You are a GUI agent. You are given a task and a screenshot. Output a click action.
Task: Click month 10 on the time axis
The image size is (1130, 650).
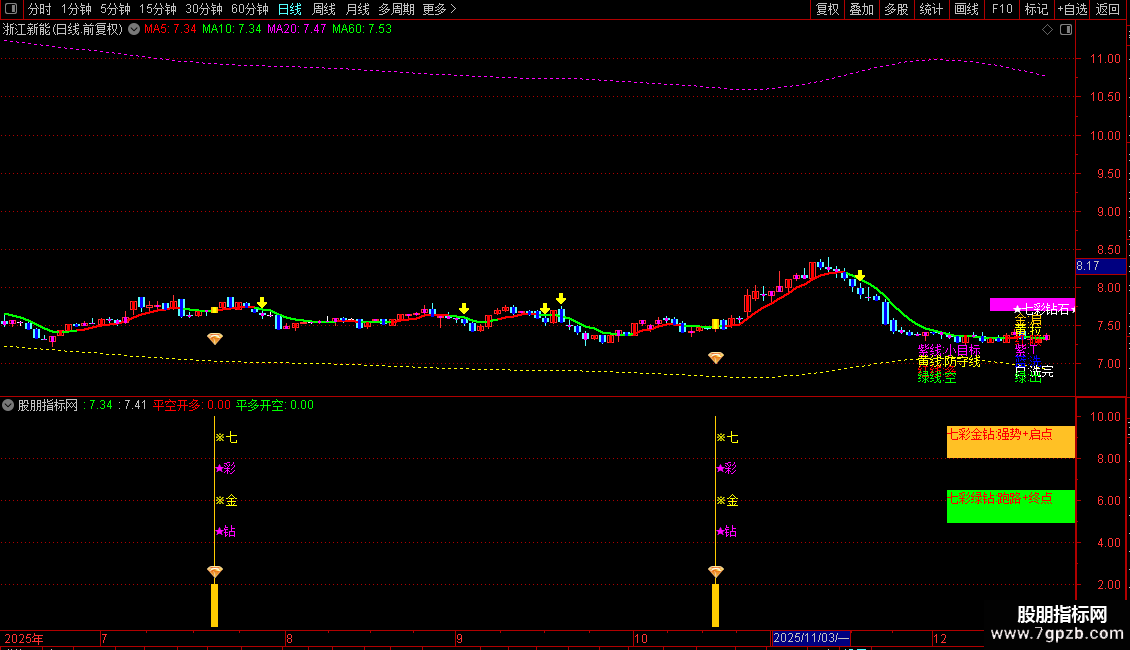pos(641,638)
